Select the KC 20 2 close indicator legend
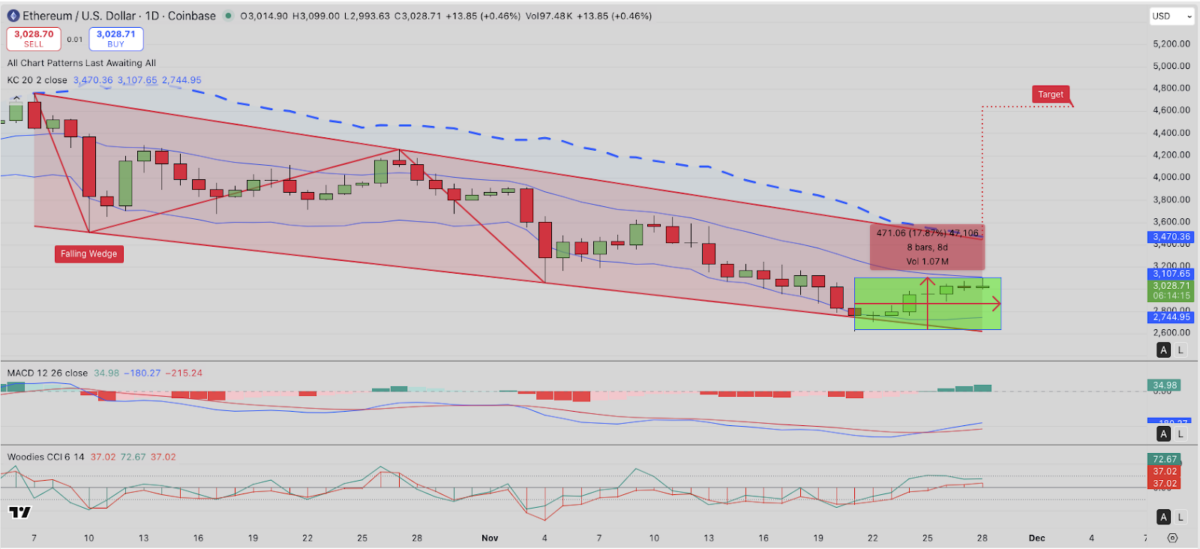The height and width of the screenshot is (549, 1200). [37, 80]
